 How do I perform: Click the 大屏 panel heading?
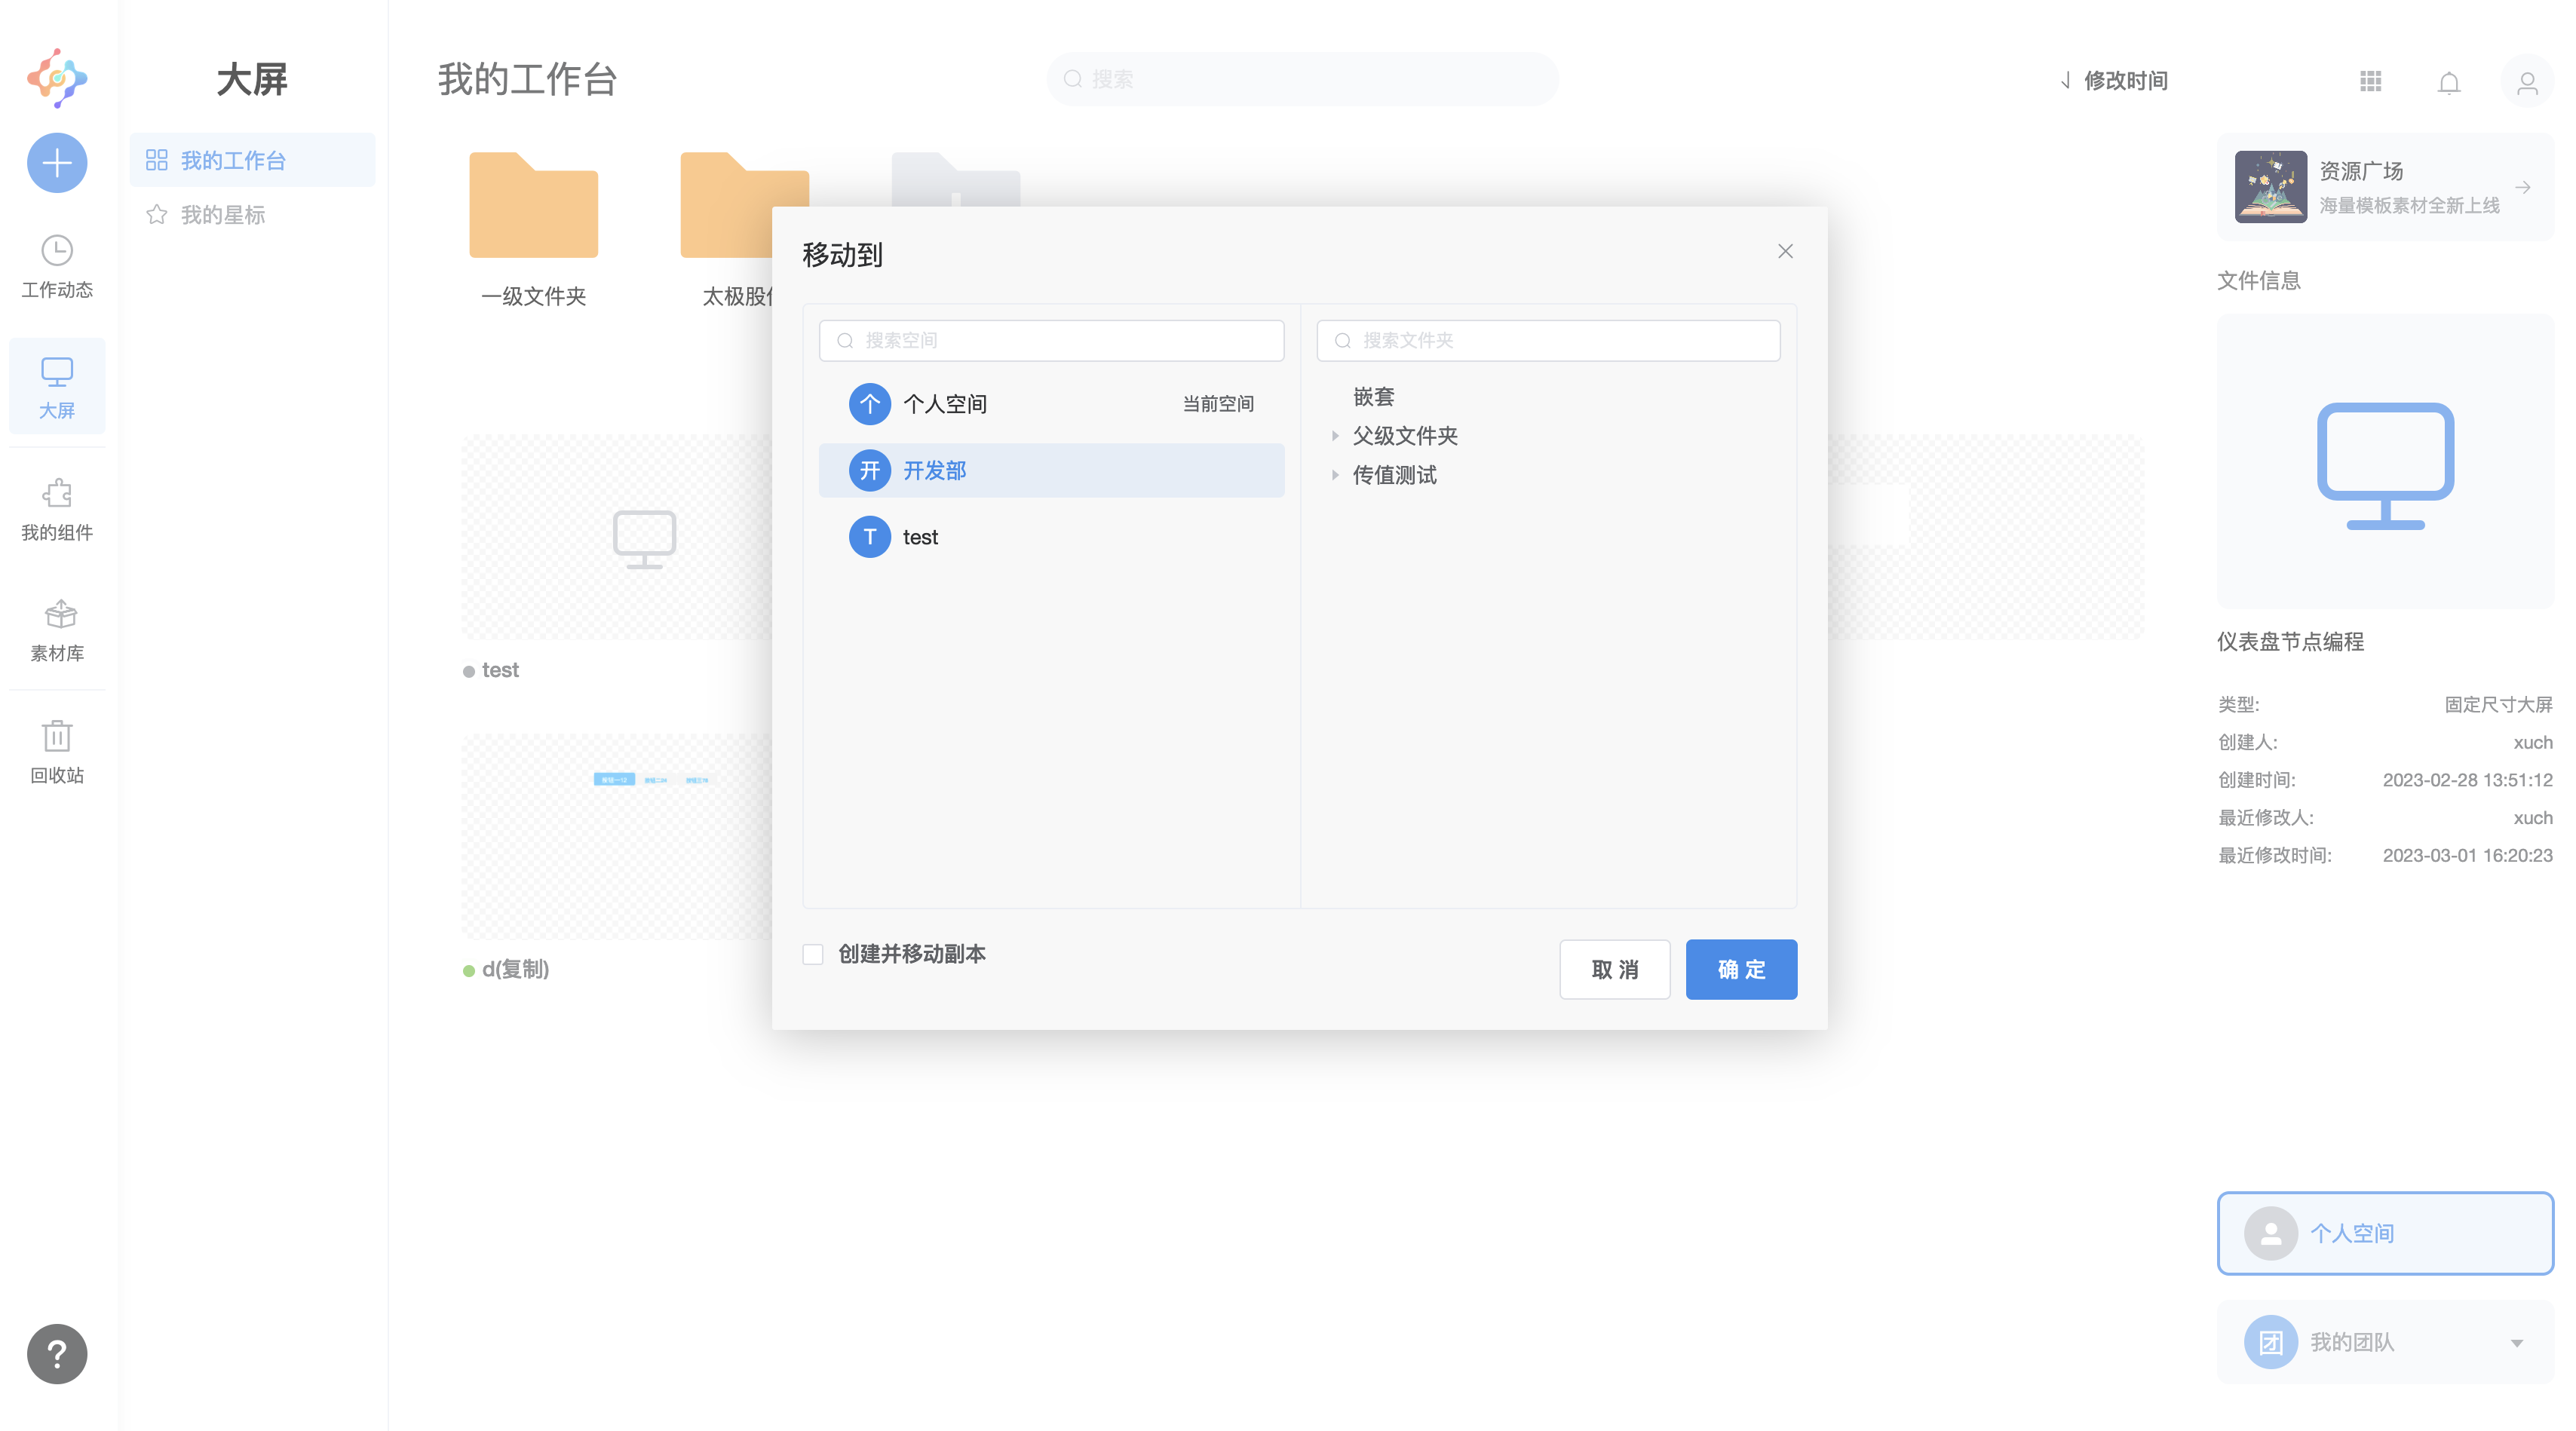(252, 79)
